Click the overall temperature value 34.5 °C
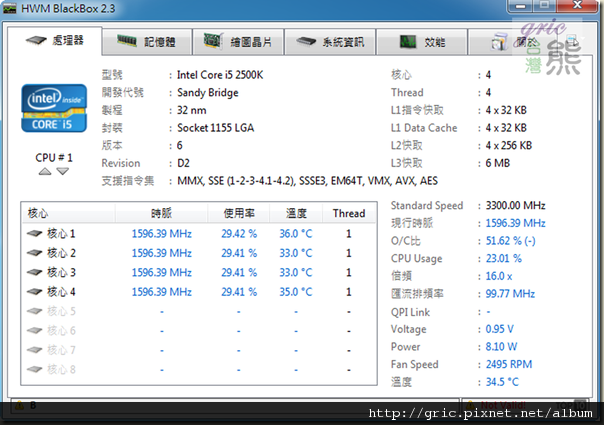Viewport: 604px width, 425px height. click(x=502, y=382)
